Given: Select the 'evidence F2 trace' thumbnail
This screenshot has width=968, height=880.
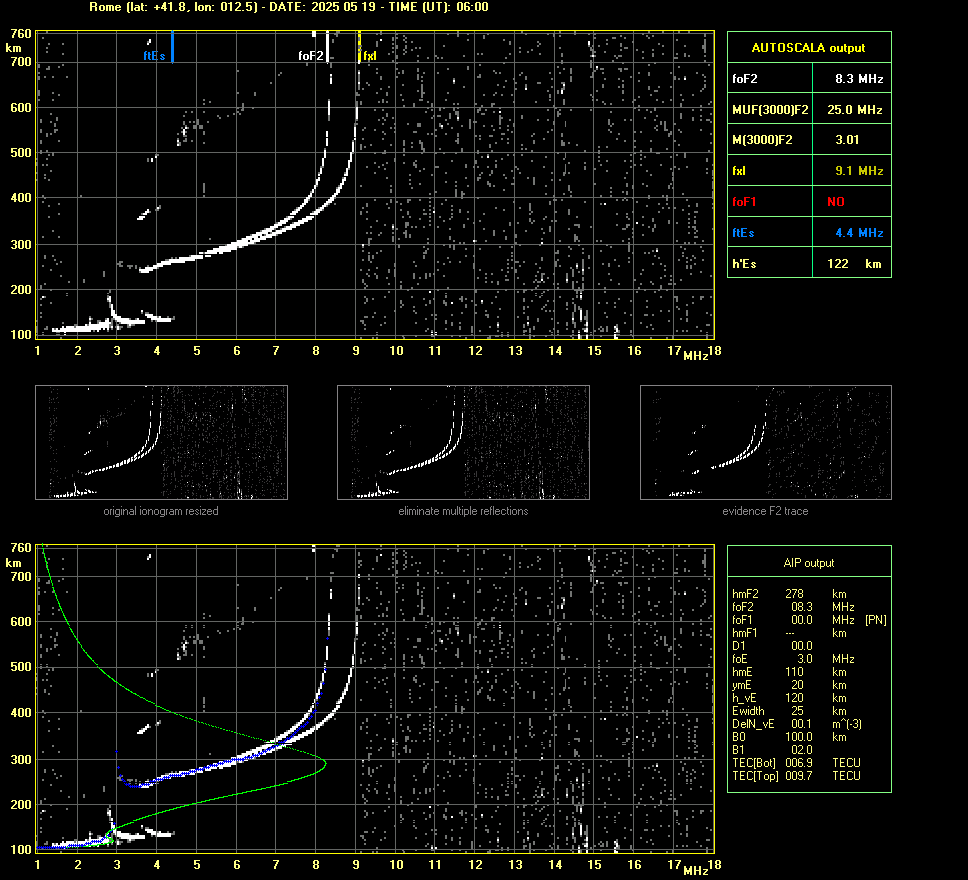Looking at the screenshot, I should pos(766,442).
